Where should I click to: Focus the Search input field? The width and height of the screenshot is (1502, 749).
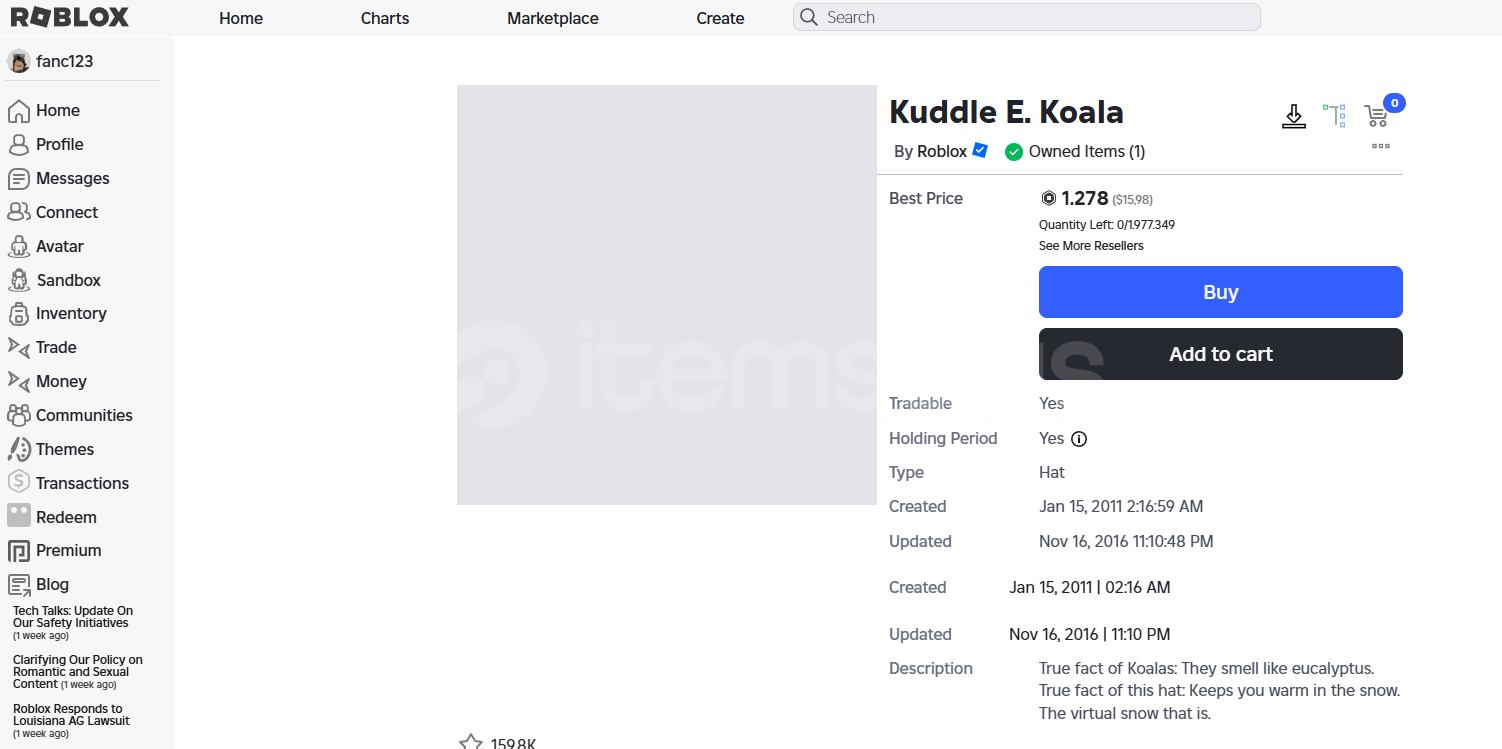[x=1027, y=17]
